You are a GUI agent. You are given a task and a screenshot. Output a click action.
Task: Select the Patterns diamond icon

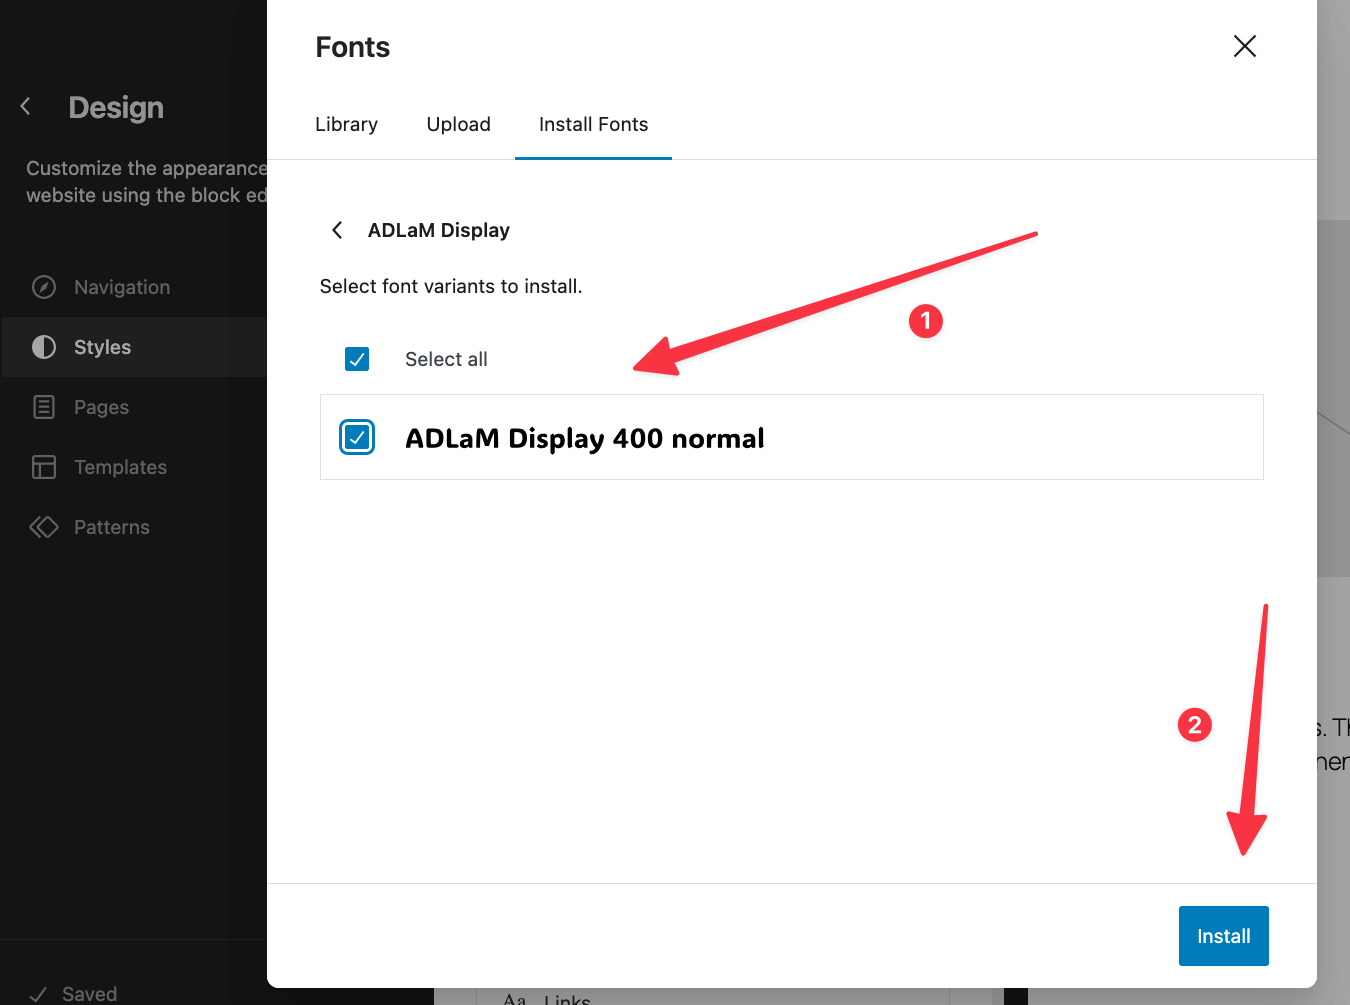pos(44,527)
